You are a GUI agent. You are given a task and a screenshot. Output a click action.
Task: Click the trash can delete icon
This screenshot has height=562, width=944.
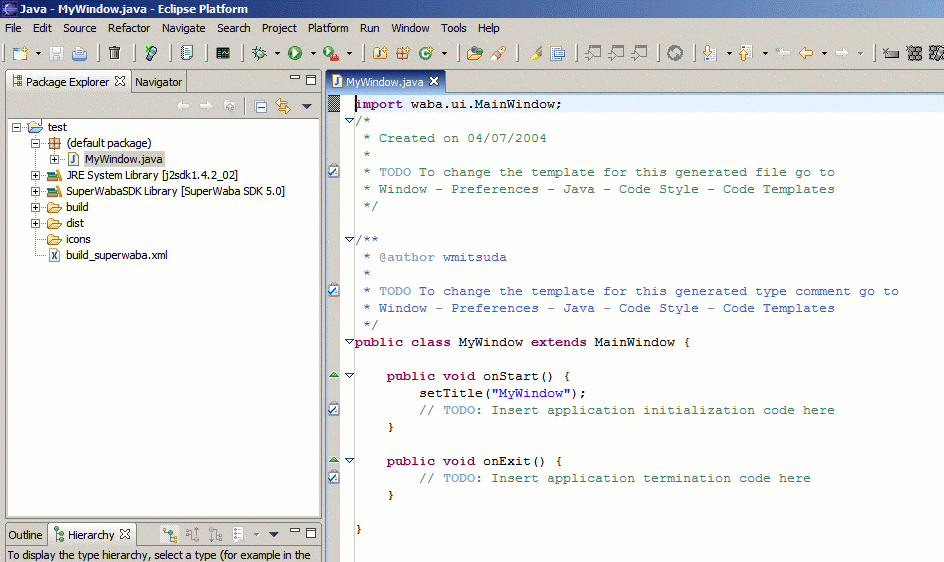[x=115, y=53]
